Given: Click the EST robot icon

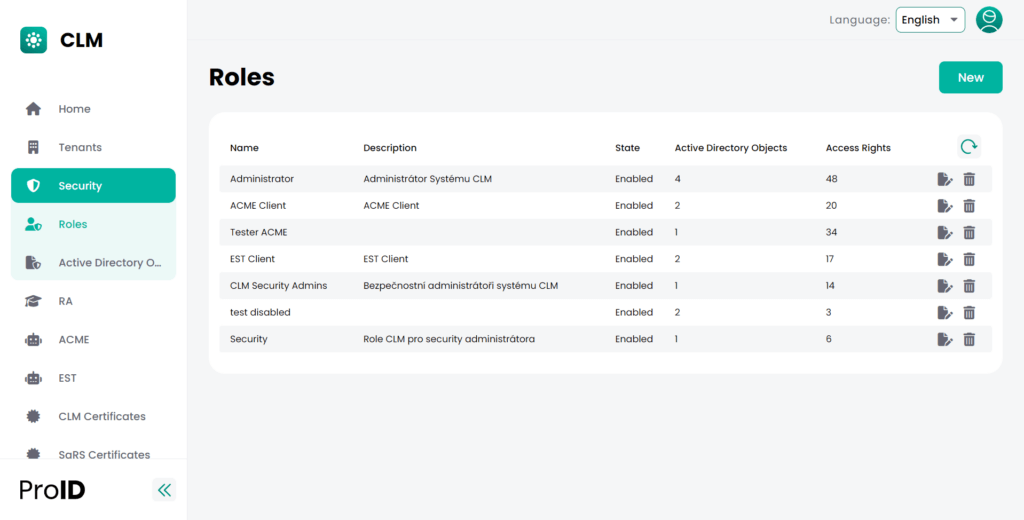Looking at the screenshot, I should tap(33, 378).
